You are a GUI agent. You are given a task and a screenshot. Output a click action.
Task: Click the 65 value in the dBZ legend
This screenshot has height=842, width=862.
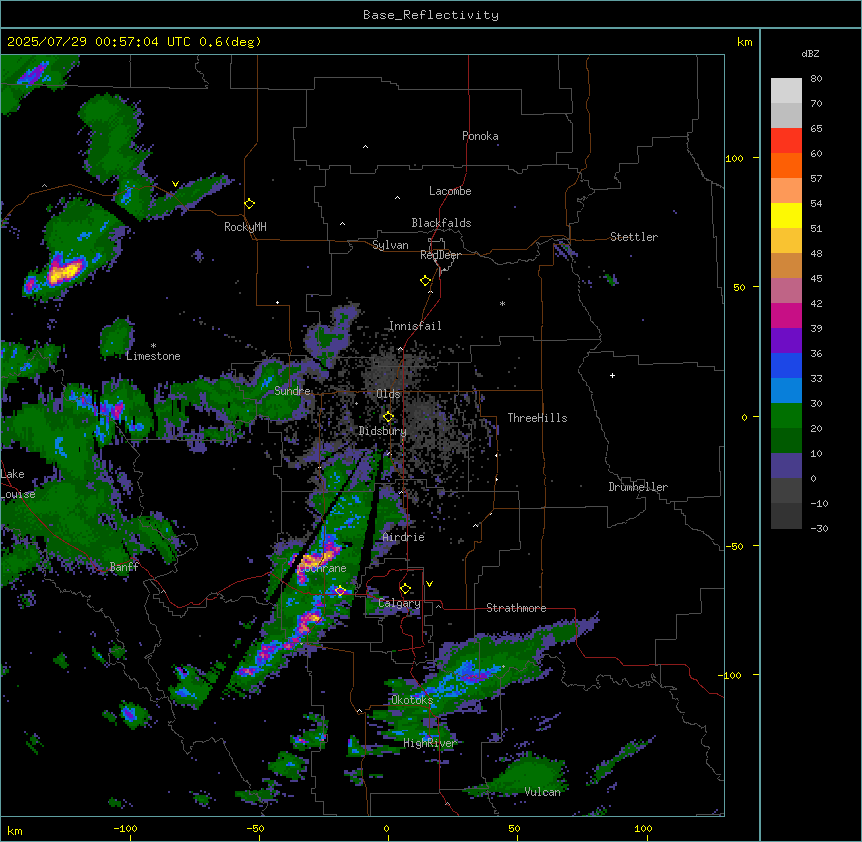[816, 129]
